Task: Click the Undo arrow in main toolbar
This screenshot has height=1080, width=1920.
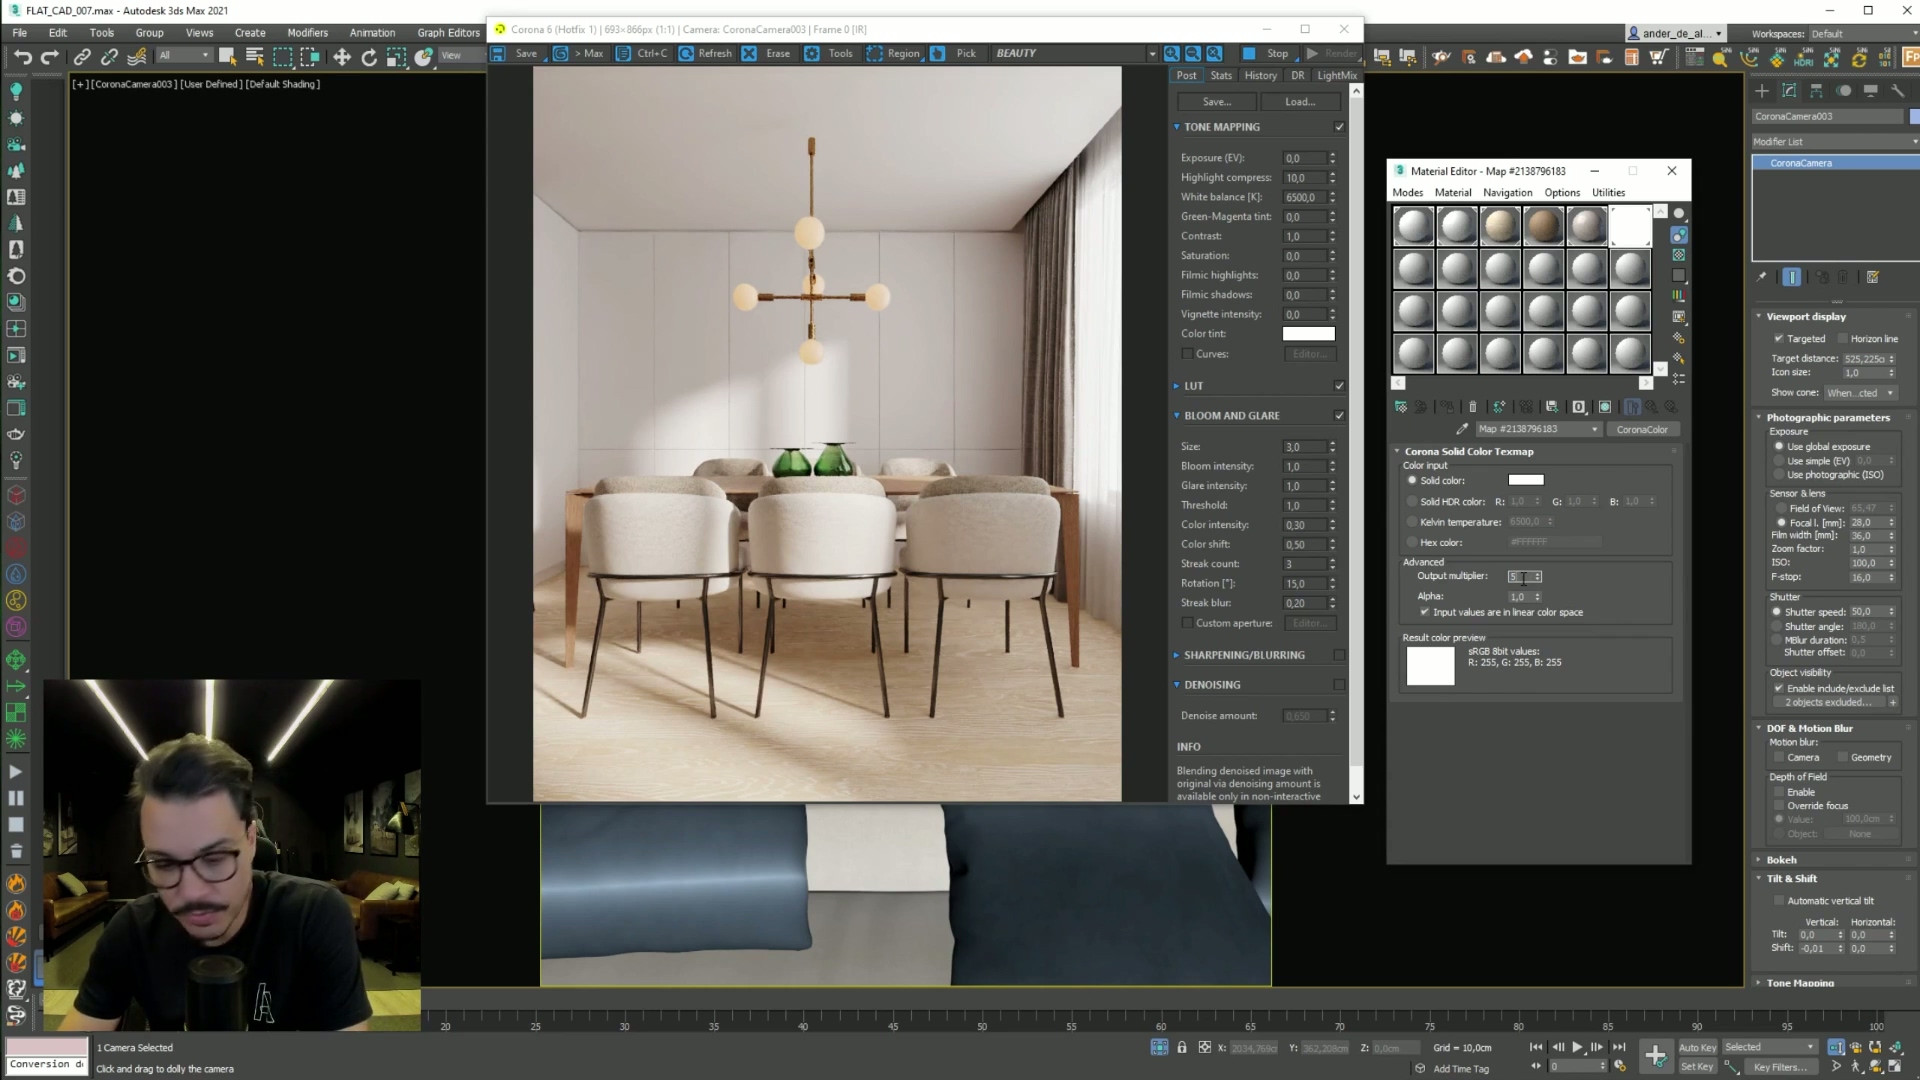Action: click(x=22, y=57)
